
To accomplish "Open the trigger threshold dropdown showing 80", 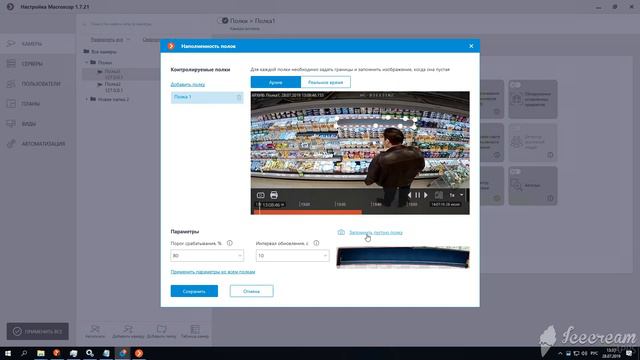I will coord(207,256).
